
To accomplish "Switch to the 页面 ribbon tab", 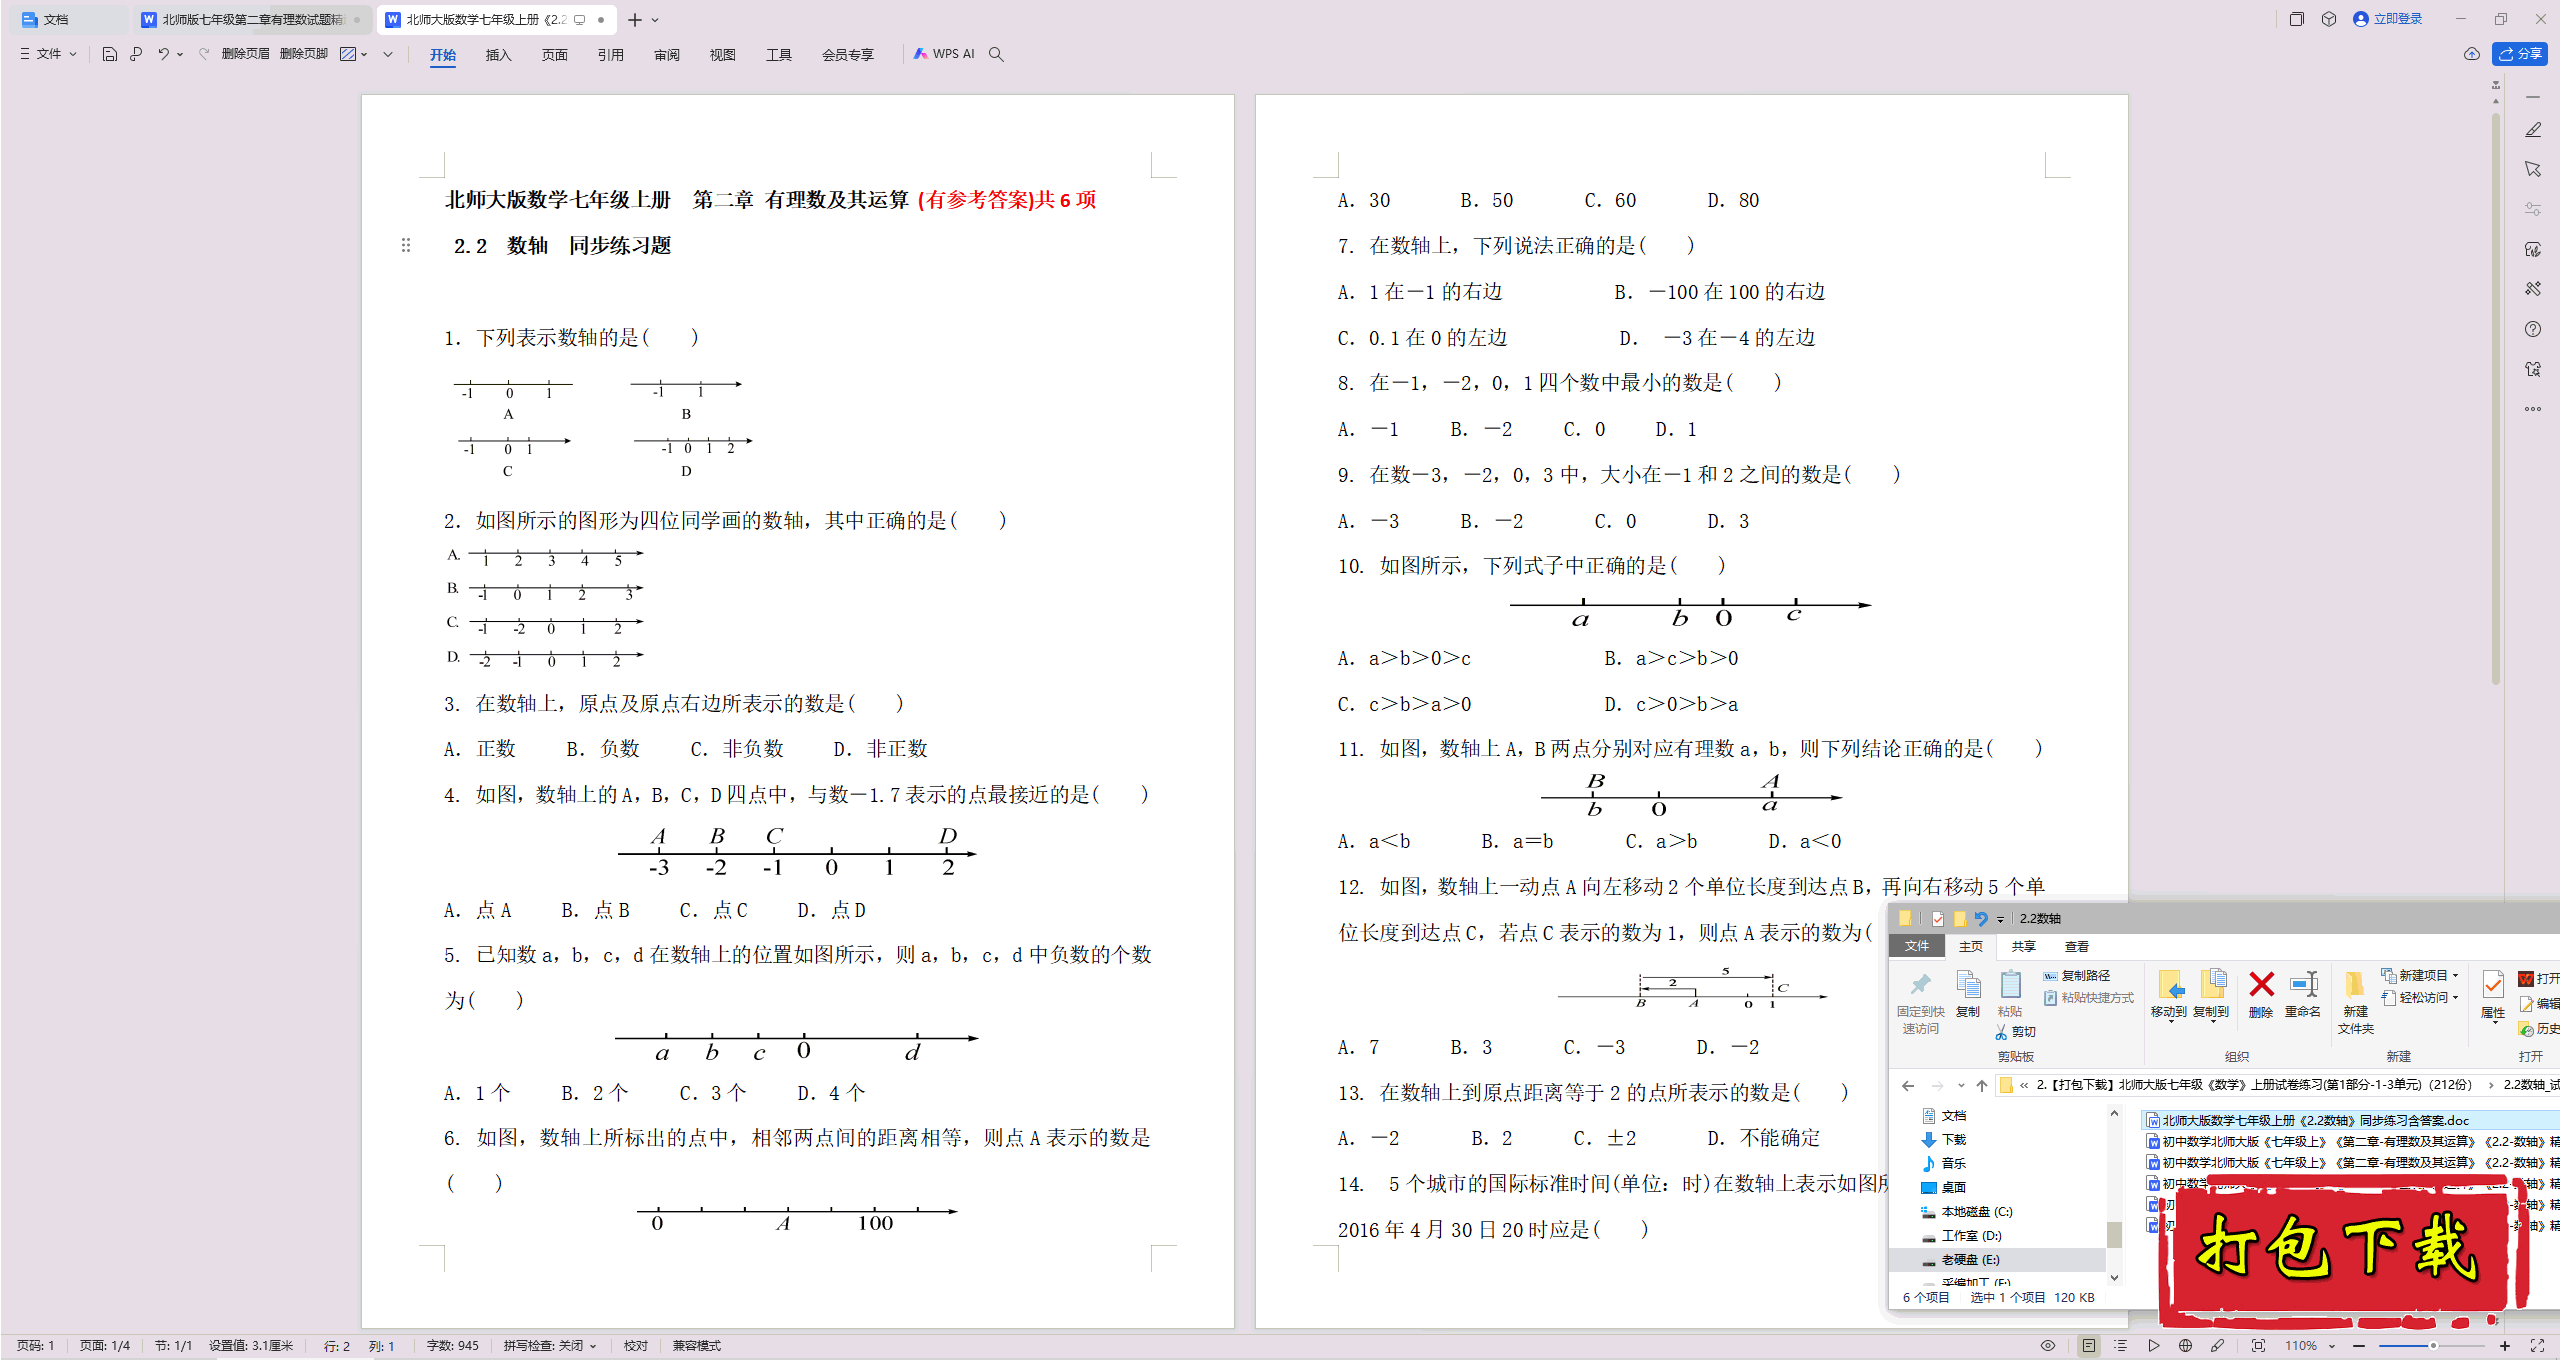I will (554, 55).
